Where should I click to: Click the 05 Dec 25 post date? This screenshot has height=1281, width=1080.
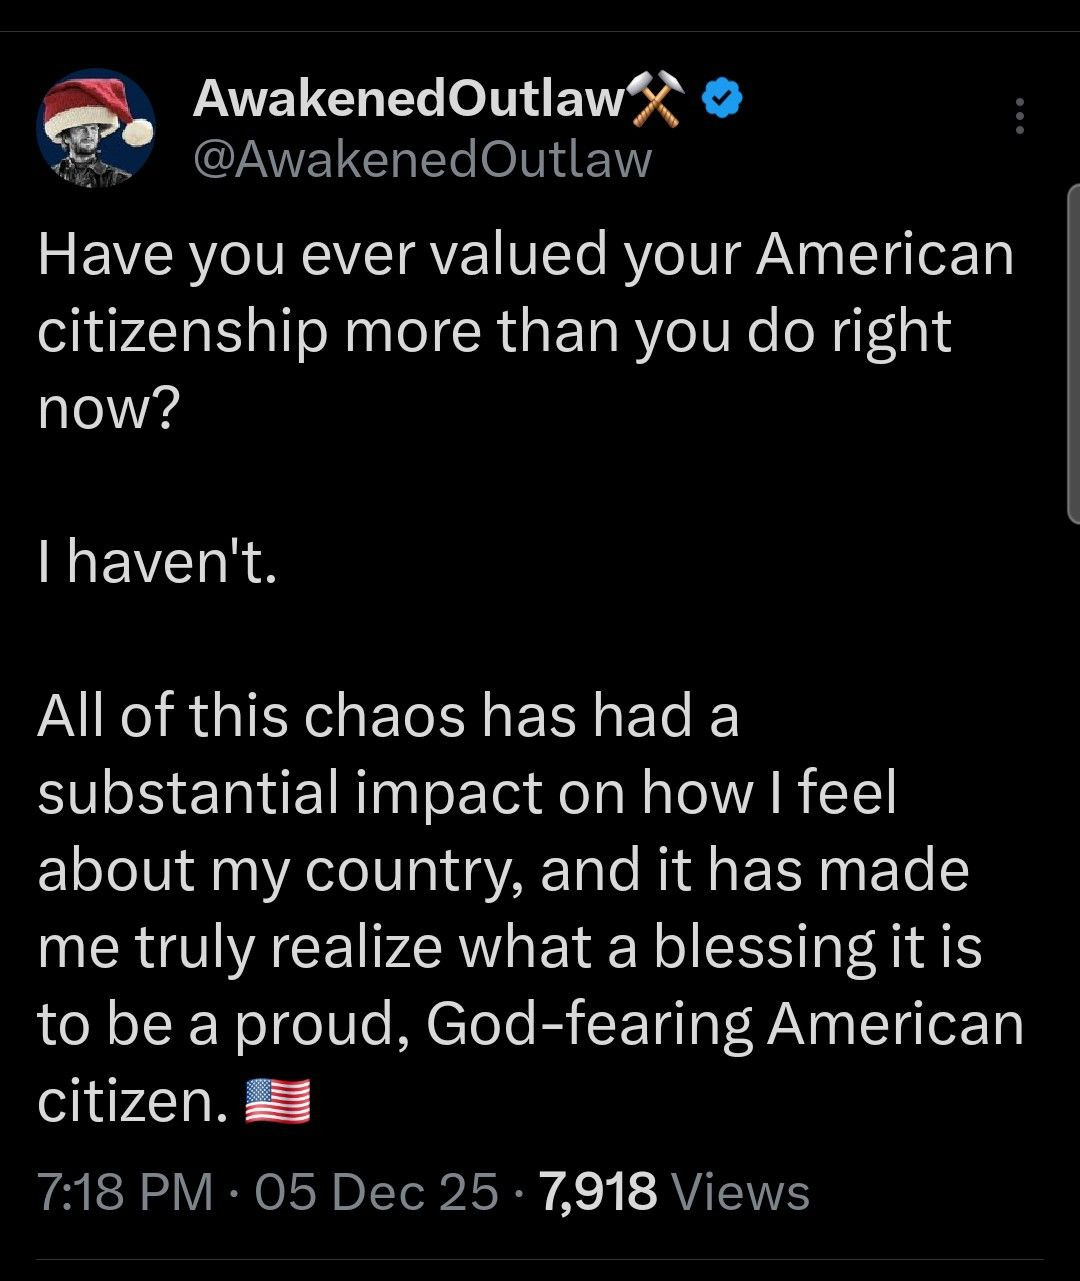pos(376,1192)
